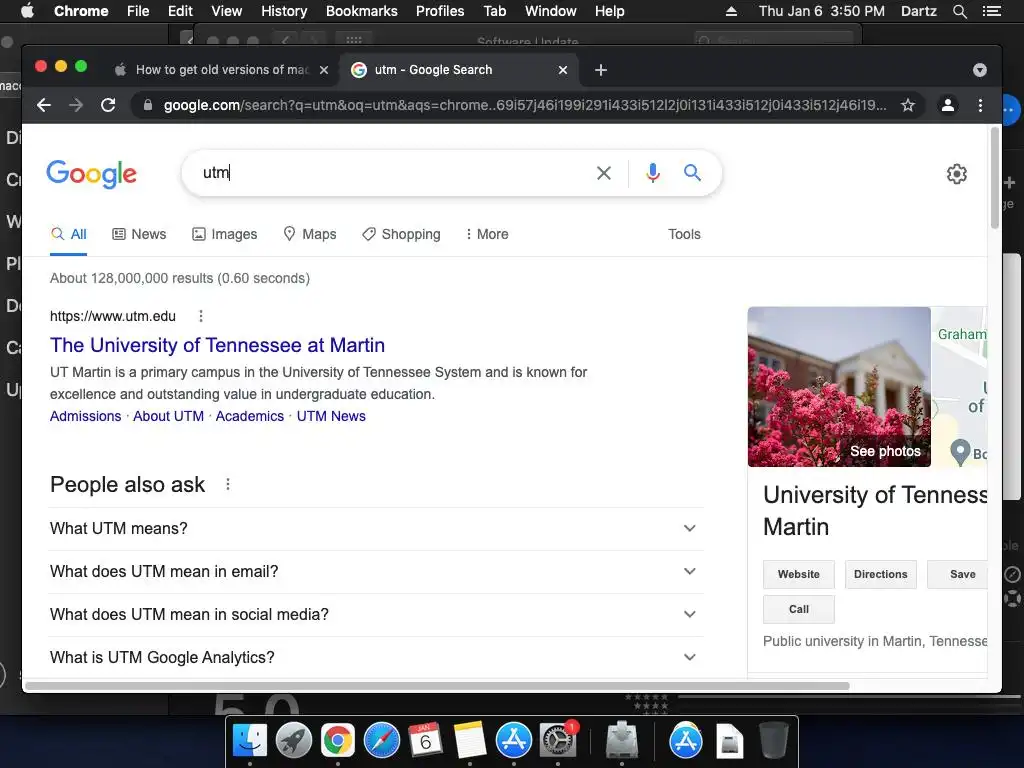The height and width of the screenshot is (768, 1024).
Task: Expand 'What does UTM mean in social media?'
Action: [x=376, y=615]
